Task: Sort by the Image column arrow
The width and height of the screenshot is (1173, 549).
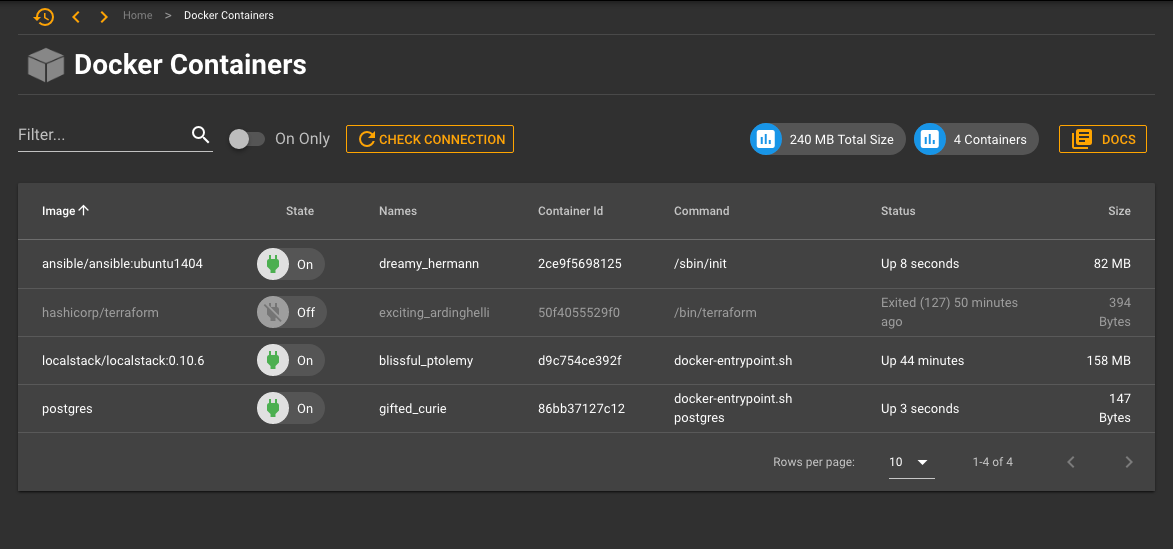Action: point(84,211)
